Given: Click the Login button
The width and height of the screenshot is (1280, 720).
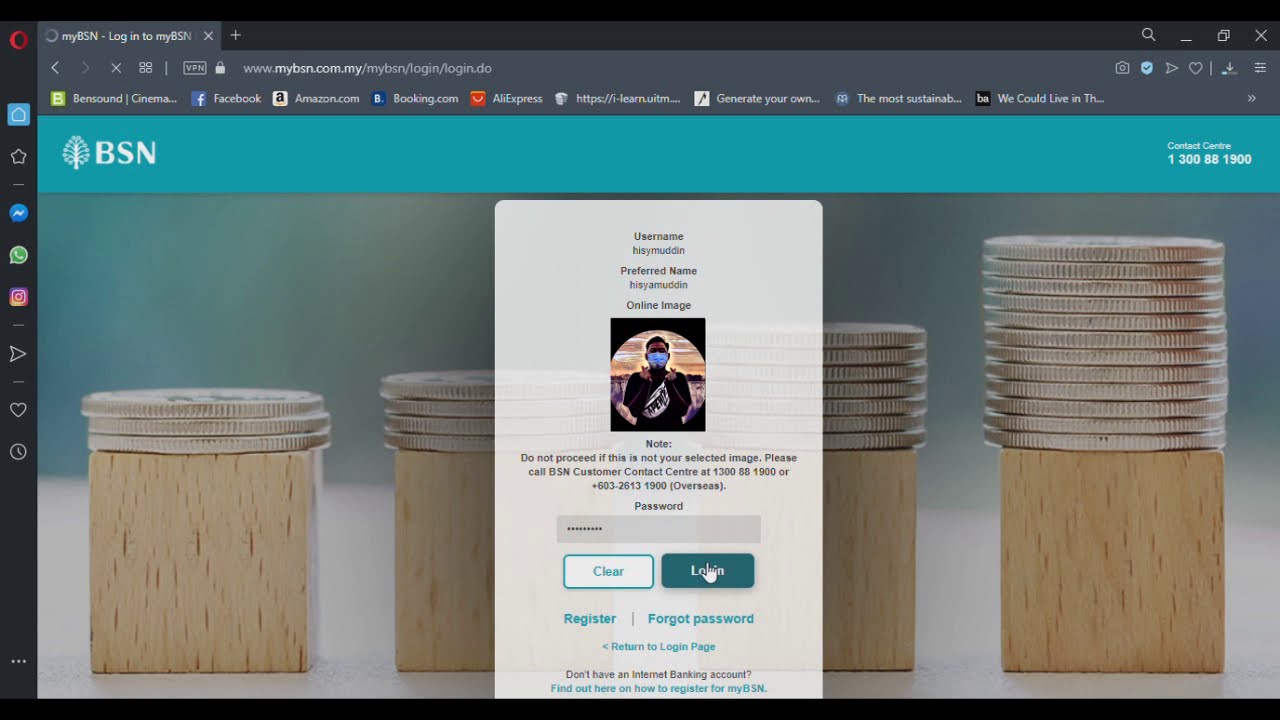Looking at the screenshot, I should click(707, 571).
